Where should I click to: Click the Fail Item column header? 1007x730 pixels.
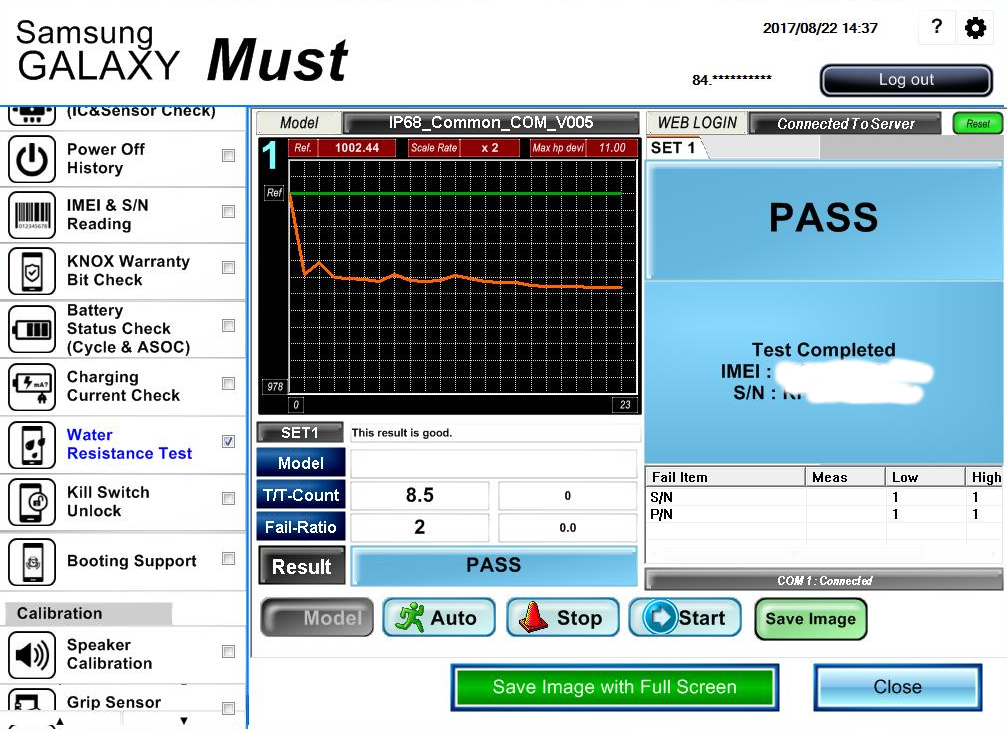(x=724, y=477)
